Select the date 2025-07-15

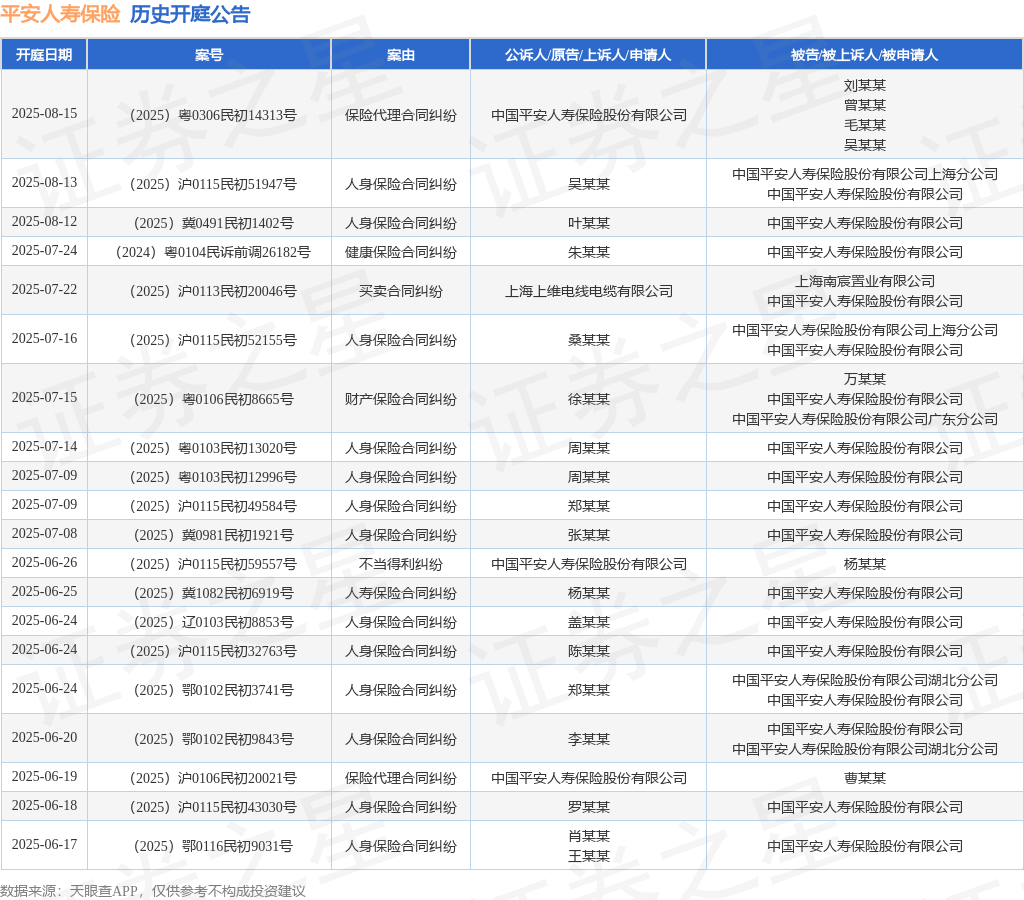[x=44, y=398]
